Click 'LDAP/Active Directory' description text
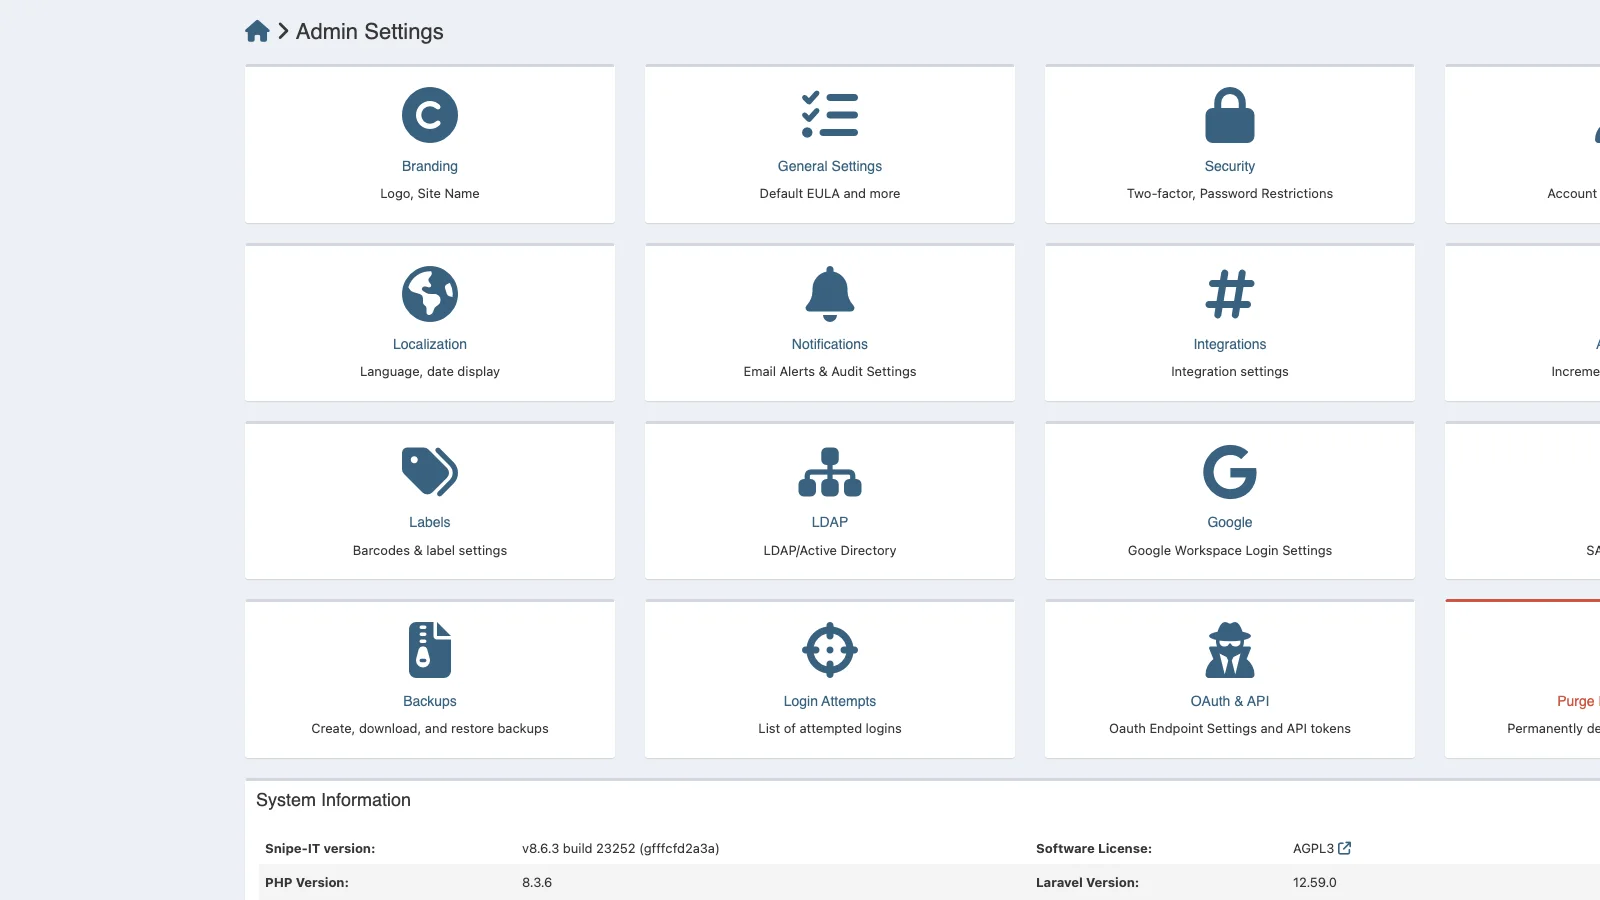 (830, 551)
